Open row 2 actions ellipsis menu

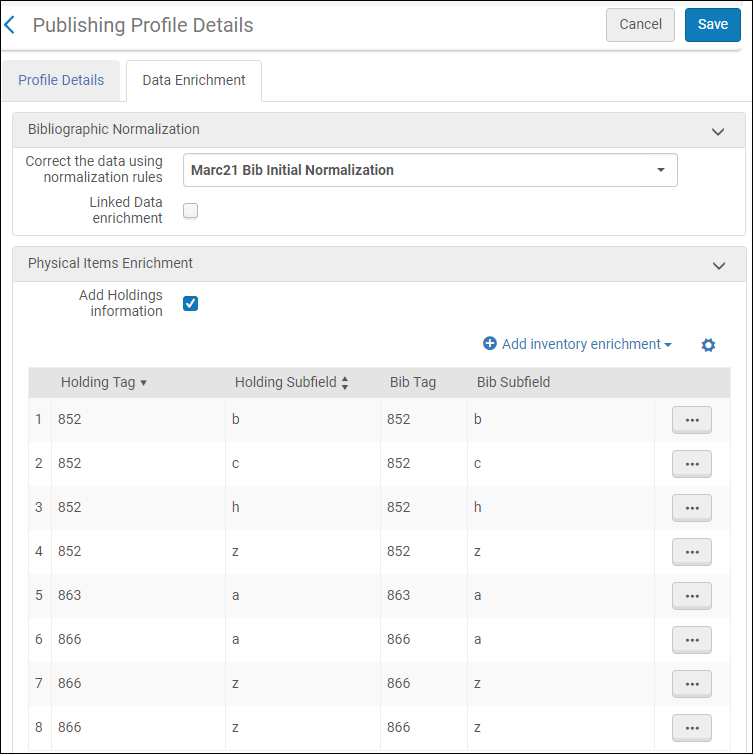(x=691, y=464)
